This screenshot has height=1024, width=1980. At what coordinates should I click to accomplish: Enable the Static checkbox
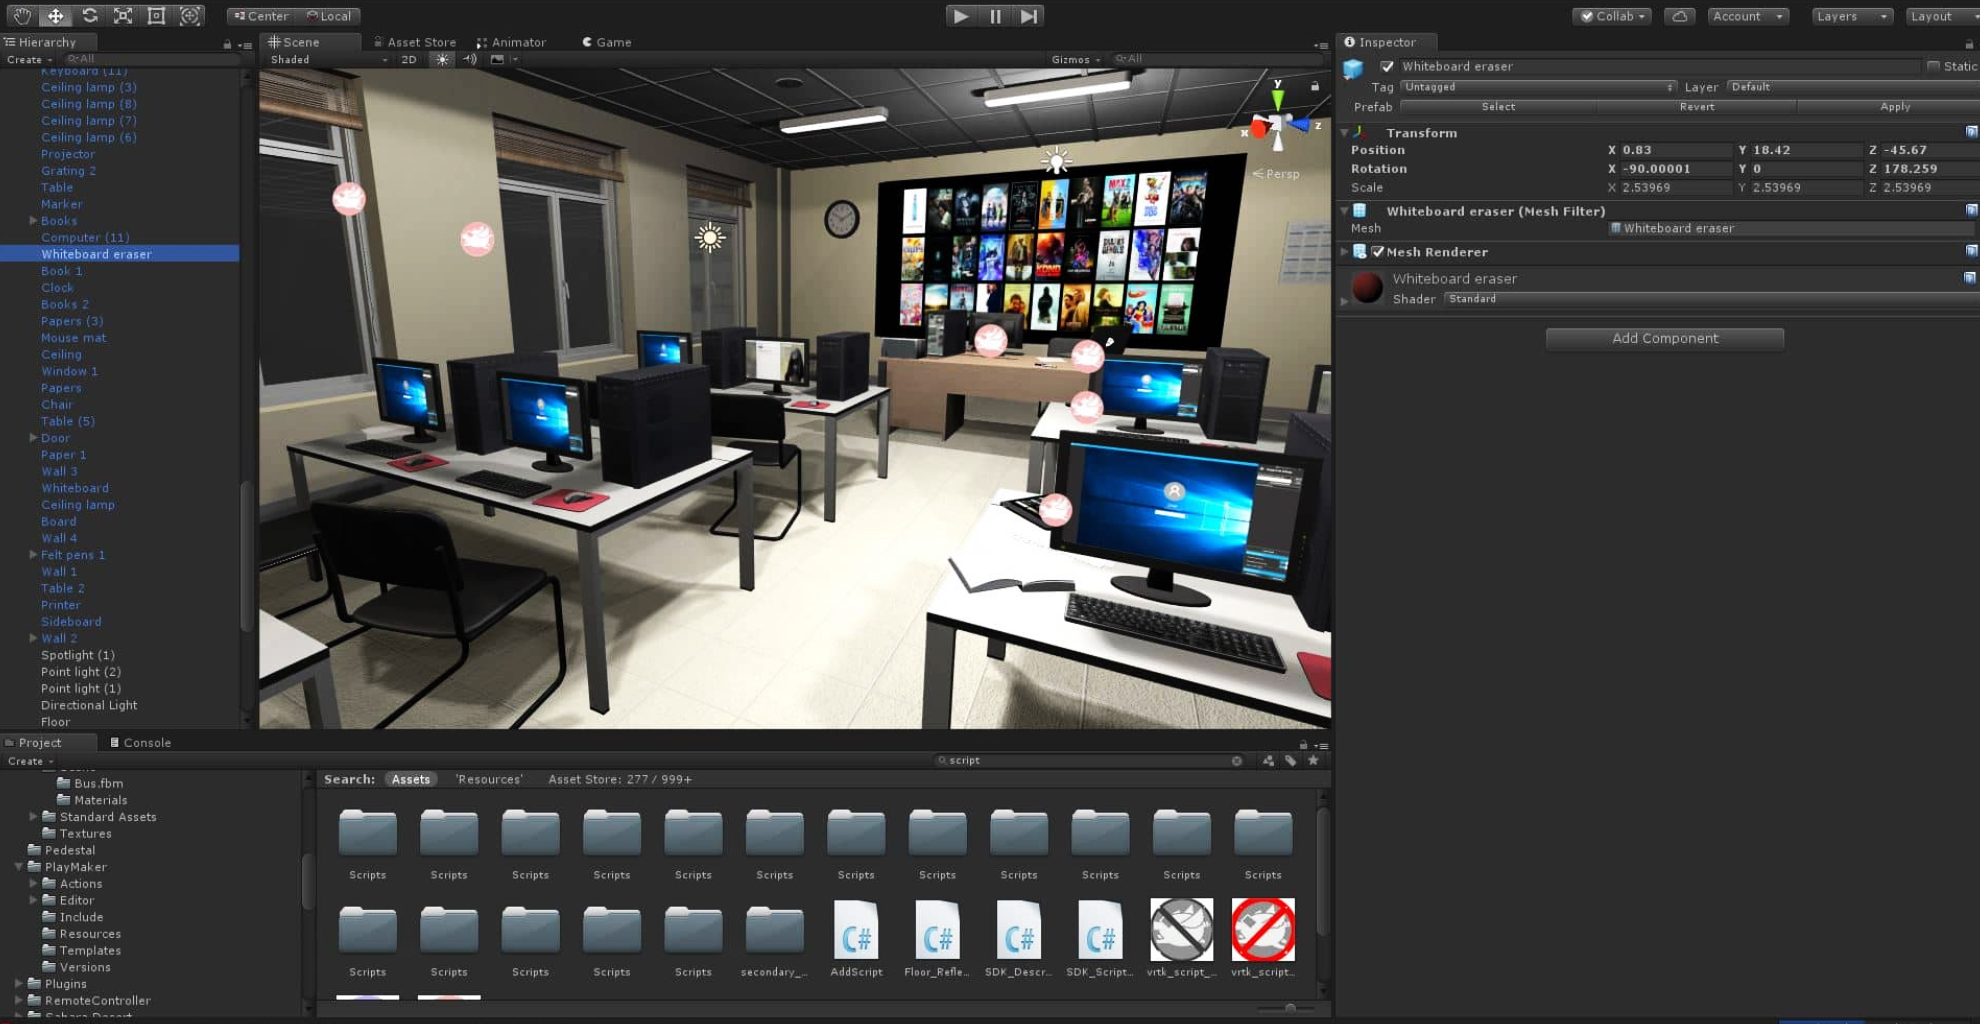click(1933, 66)
